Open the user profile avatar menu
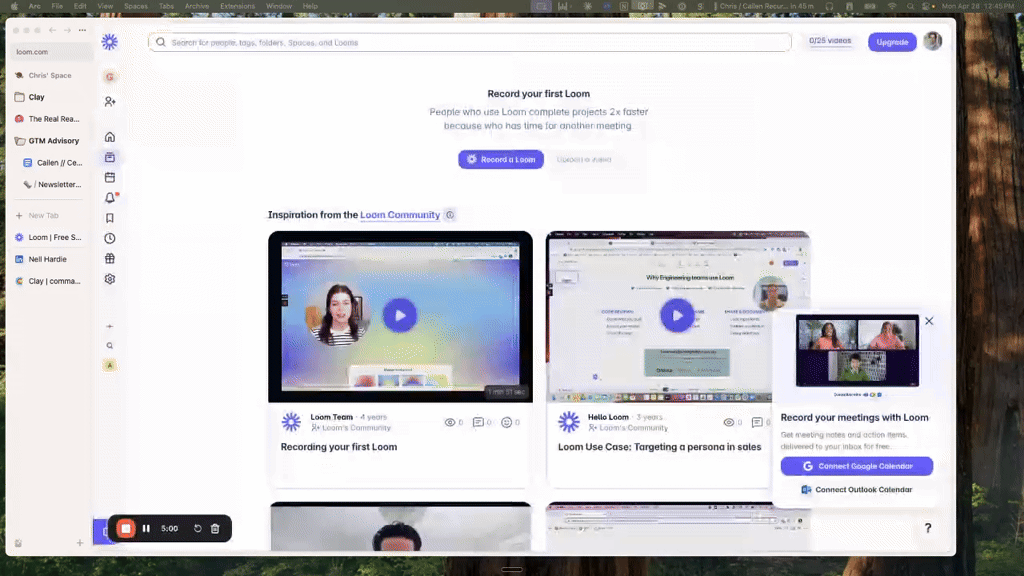Viewport: 1024px width, 576px height. point(932,42)
